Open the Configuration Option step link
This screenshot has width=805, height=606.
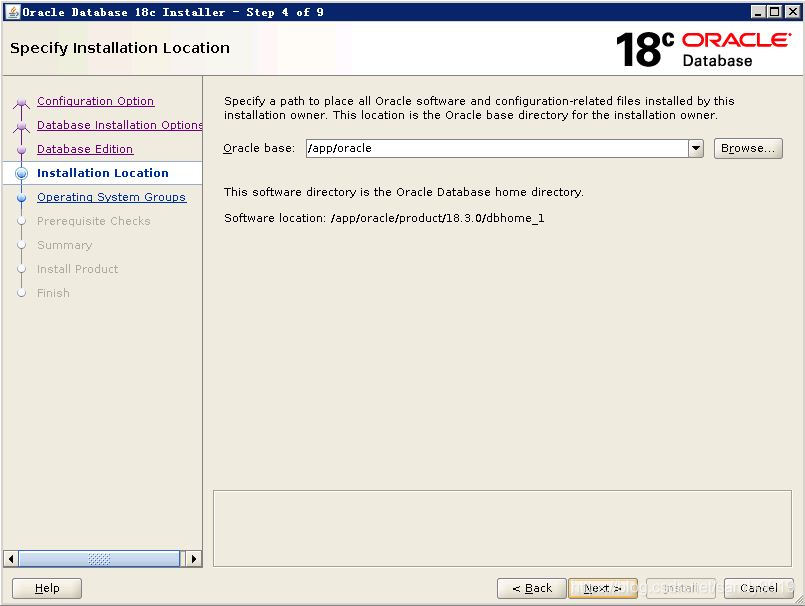(x=95, y=101)
